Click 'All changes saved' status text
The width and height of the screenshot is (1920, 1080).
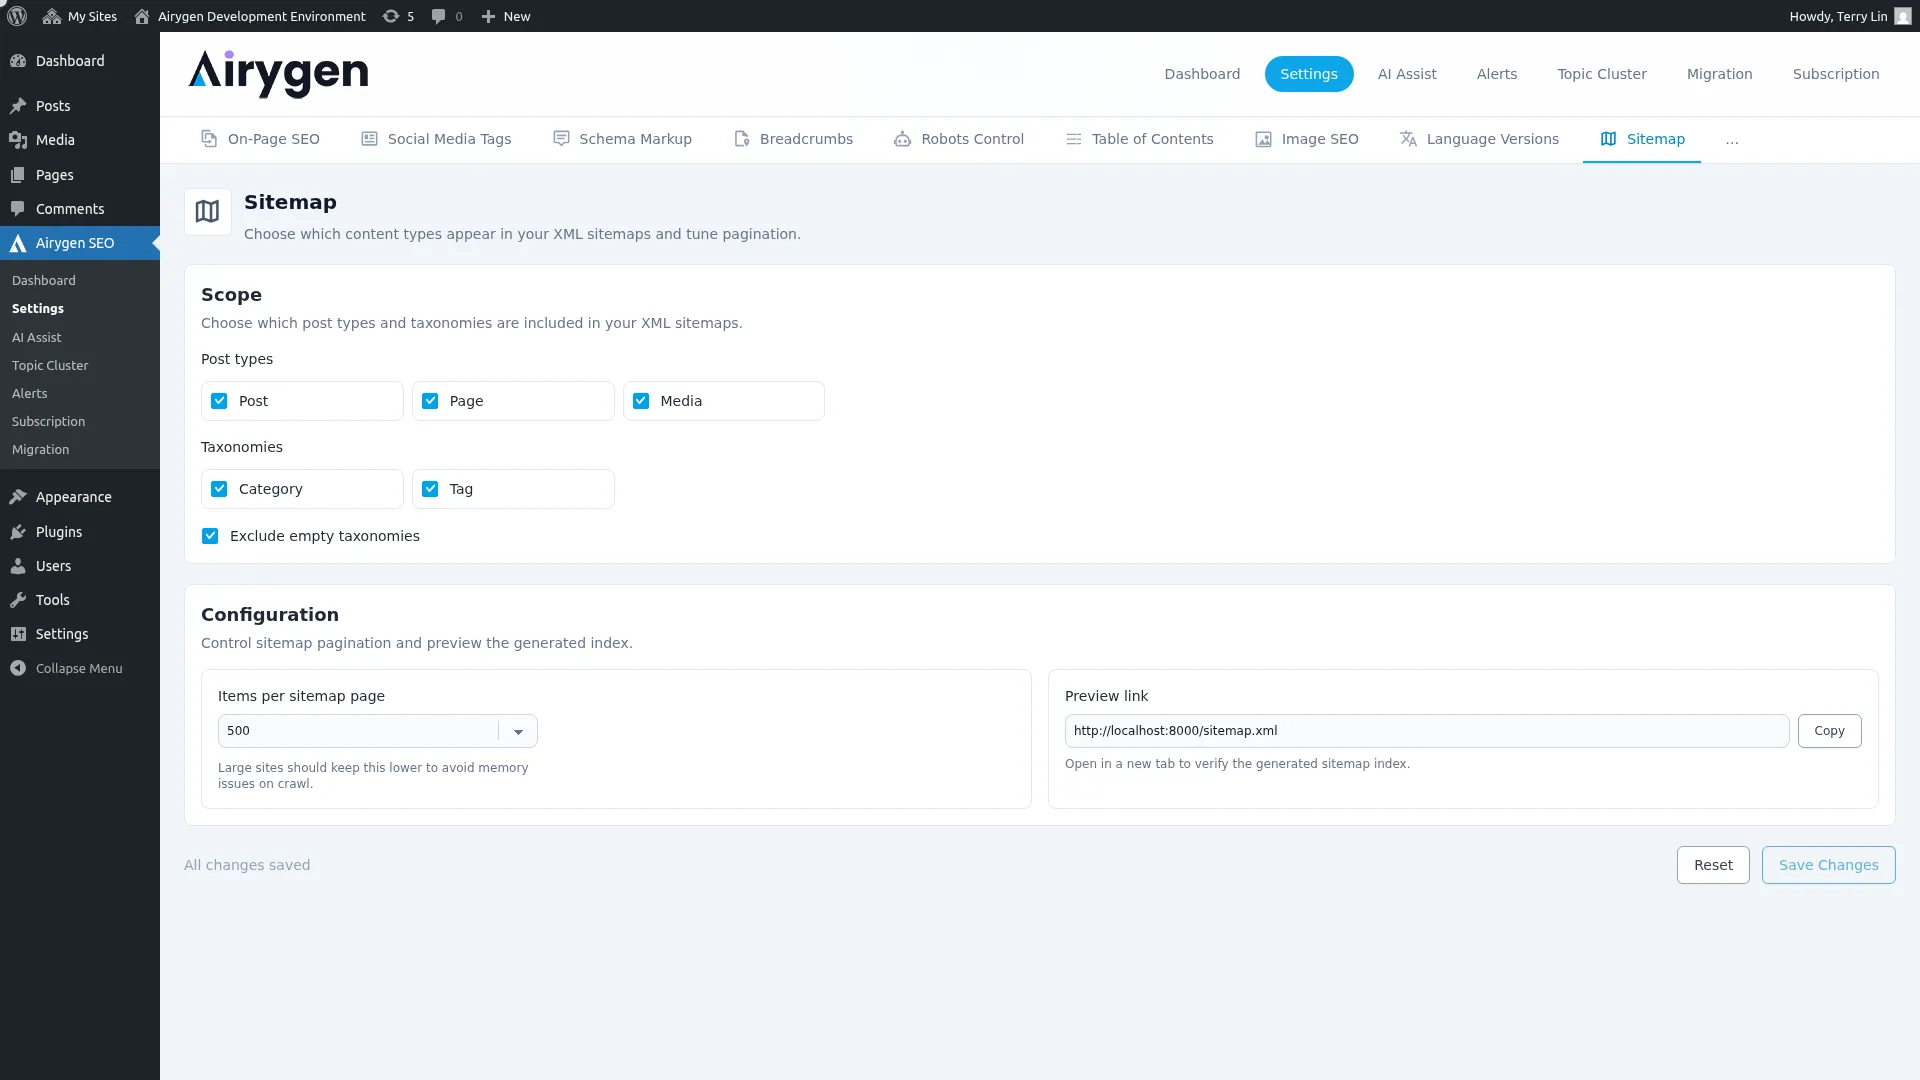247,865
